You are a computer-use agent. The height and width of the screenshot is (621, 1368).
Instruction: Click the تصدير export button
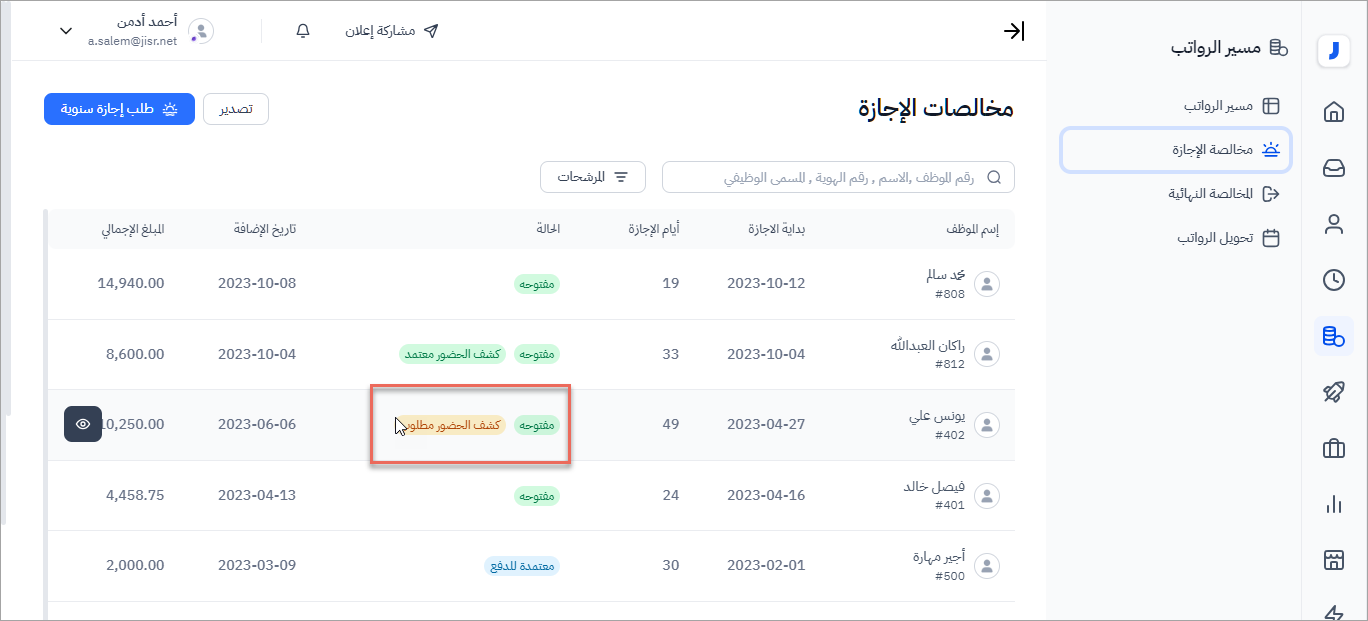[x=236, y=109]
